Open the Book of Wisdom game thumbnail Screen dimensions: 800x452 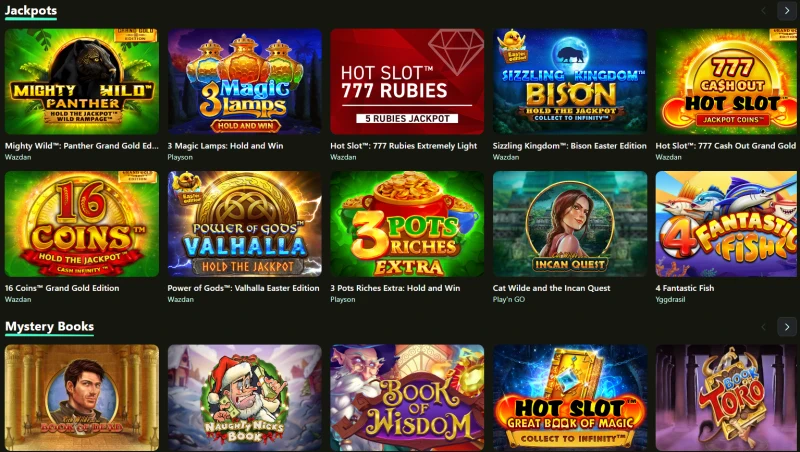pyautogui.click(x=407, y=398)
